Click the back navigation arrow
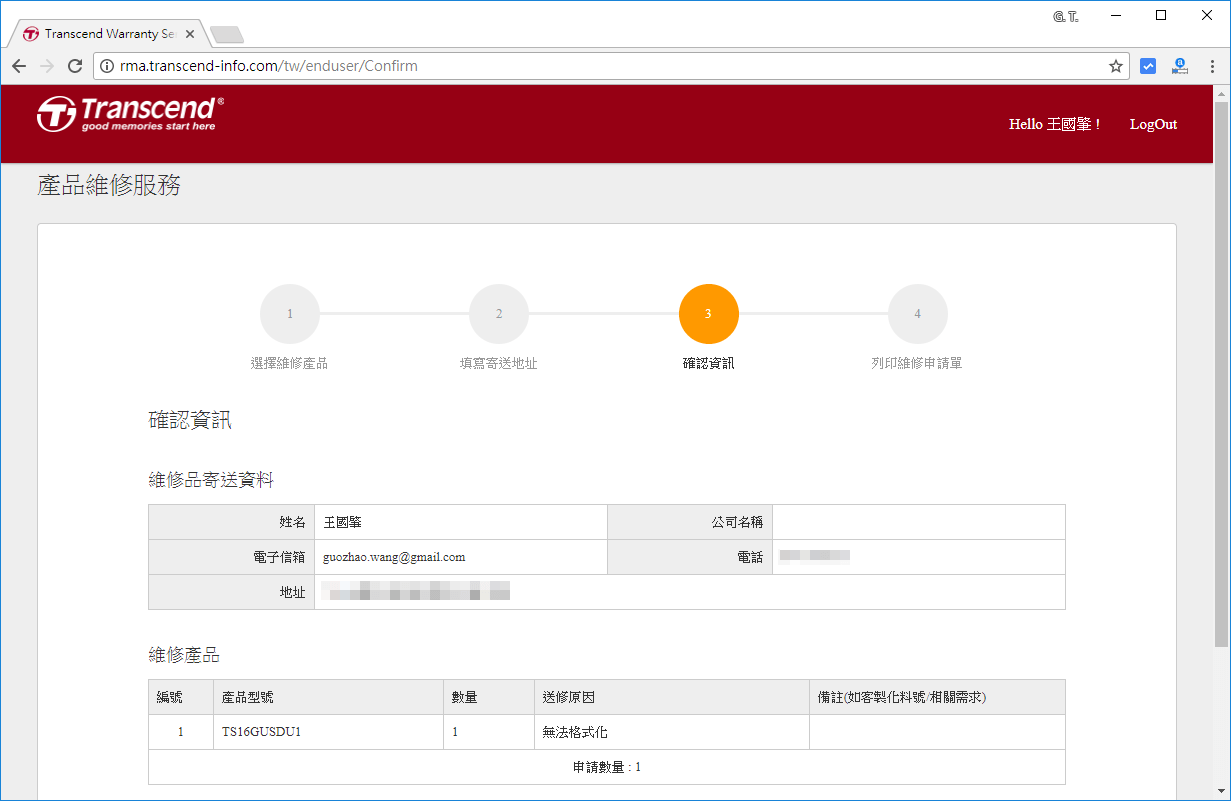1231x801 pixels. [19, 66]
